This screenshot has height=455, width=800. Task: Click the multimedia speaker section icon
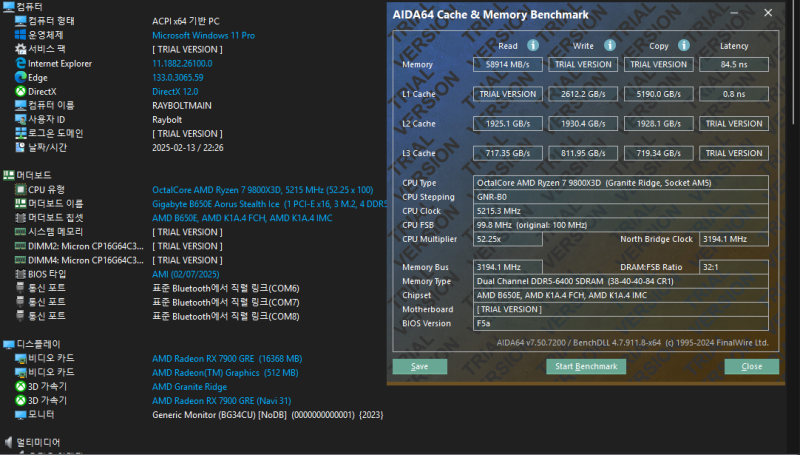click(x=8, y=442)
